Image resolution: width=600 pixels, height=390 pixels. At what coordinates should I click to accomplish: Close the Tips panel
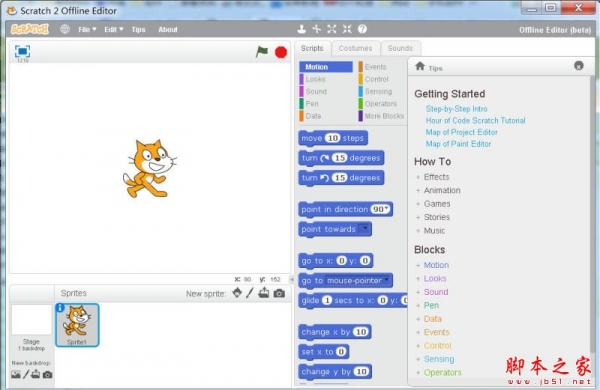click(579, 66)
